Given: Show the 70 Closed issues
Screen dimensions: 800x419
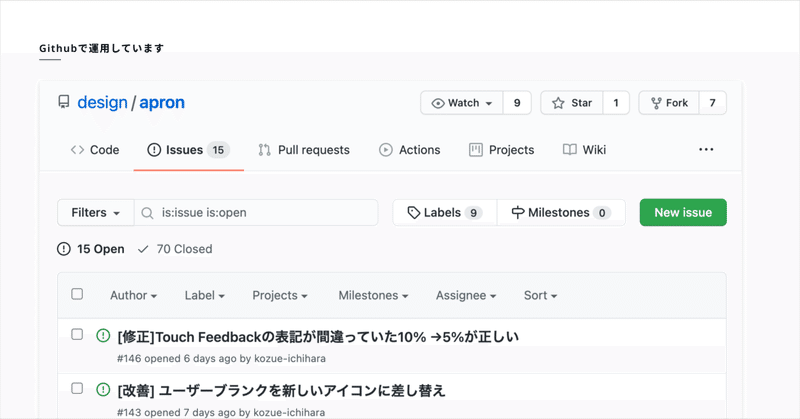Looking at the screenshot, I should 175,249.
